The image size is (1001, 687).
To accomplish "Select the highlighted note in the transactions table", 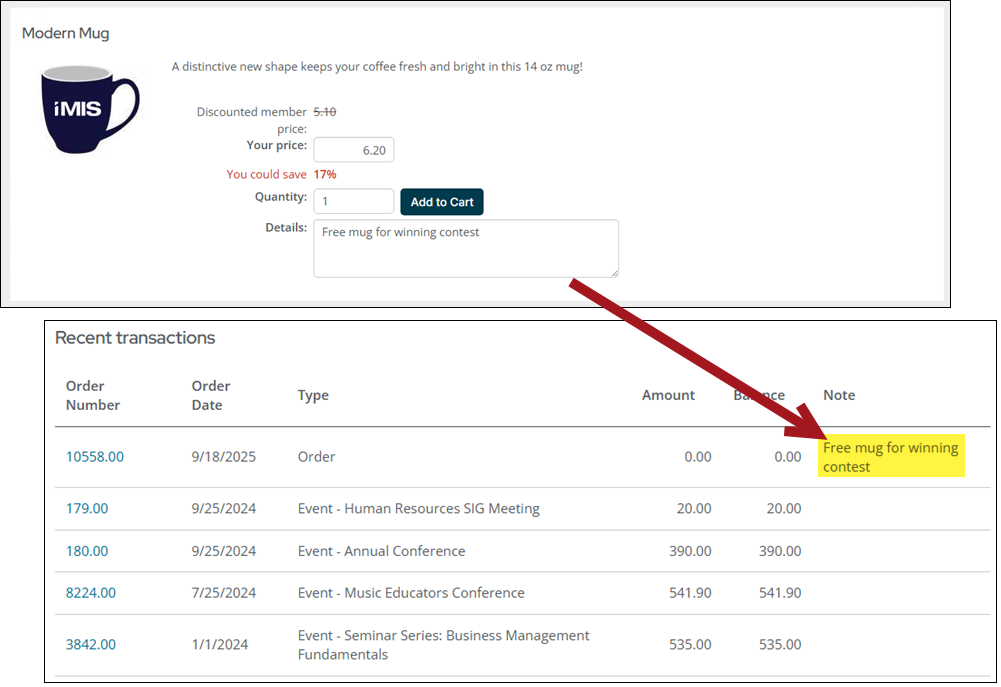I will pyautogui.click(x=890, y=457).
